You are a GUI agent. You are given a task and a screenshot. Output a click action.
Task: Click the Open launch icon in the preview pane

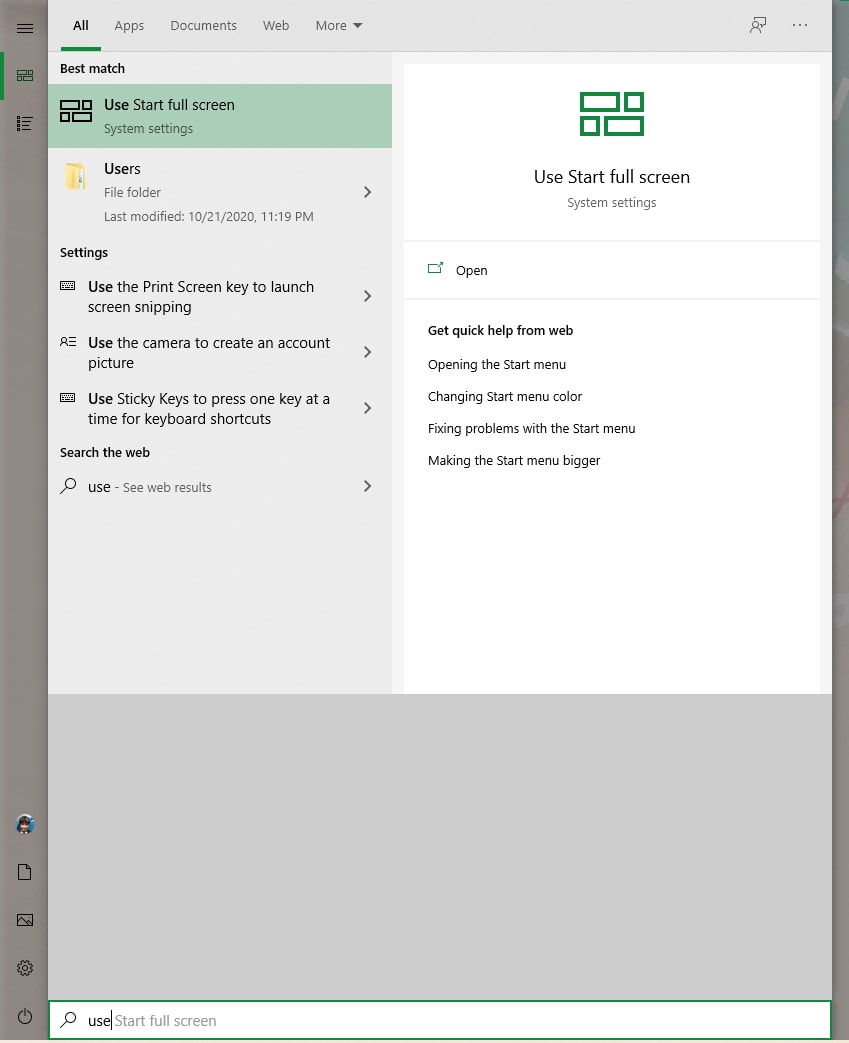(435, 268)
